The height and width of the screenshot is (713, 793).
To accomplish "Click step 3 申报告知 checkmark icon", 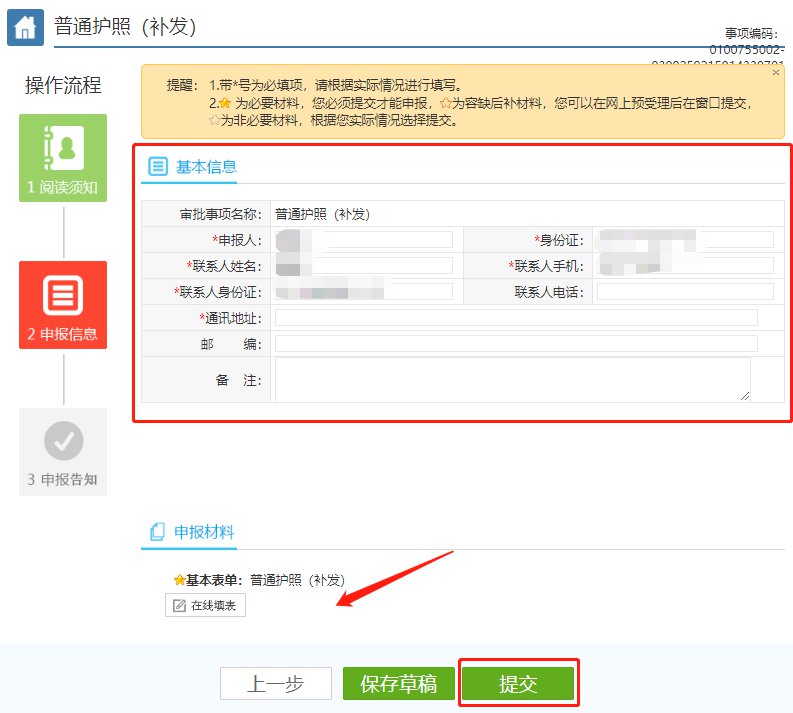I will [63, 440].
